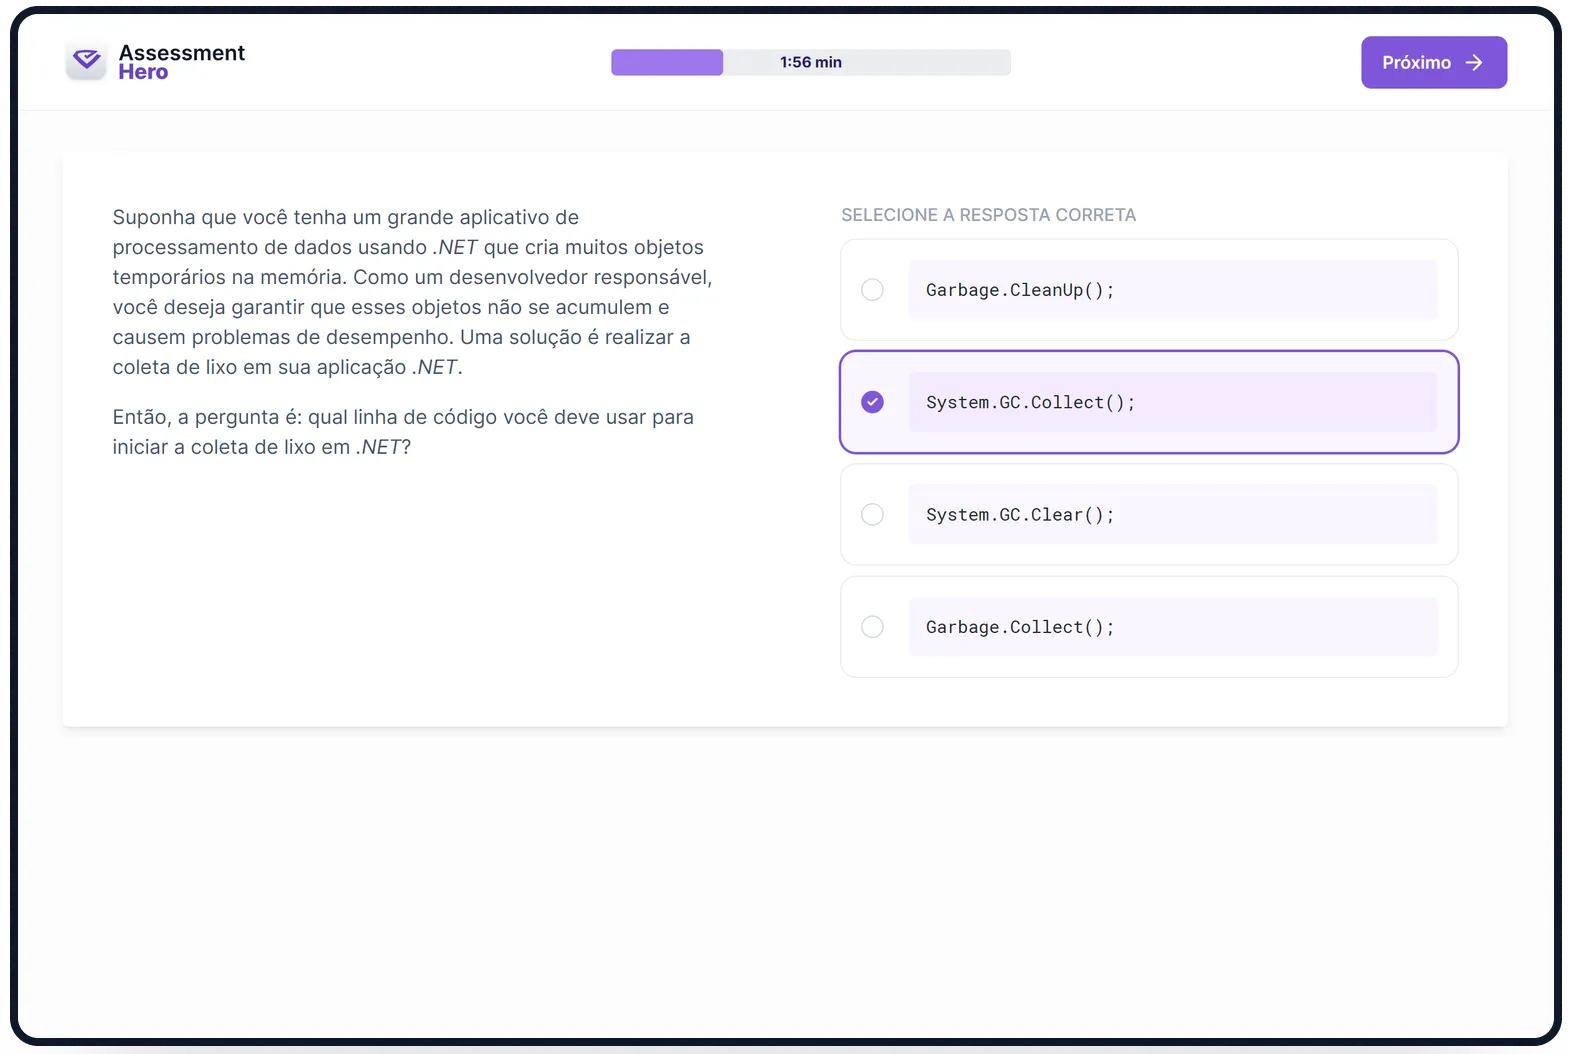Click the System.GC.Clear(); code text
Screen dimensions: 1569x1054
[1020, 515]
